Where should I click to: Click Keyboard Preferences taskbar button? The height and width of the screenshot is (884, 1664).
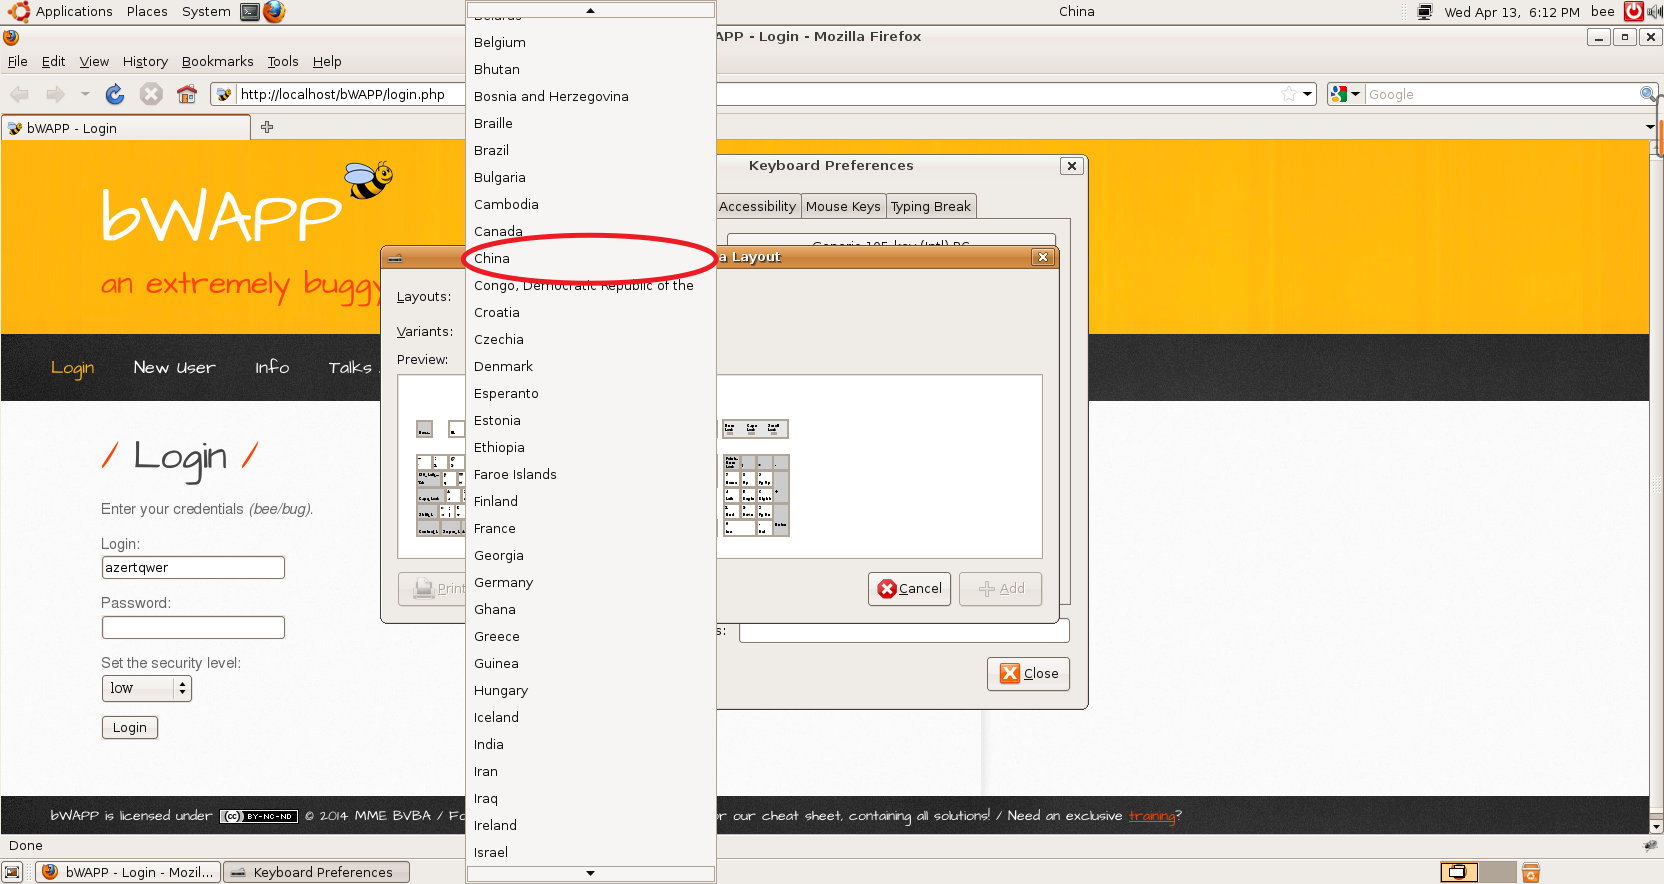[x=316, y=872]
